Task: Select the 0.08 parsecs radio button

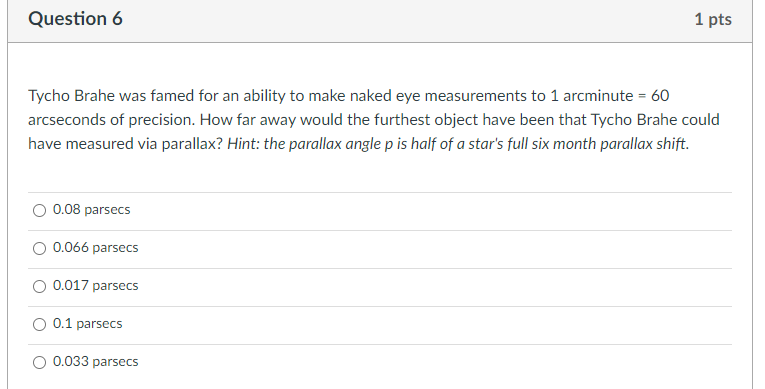Action: point(40,210)
